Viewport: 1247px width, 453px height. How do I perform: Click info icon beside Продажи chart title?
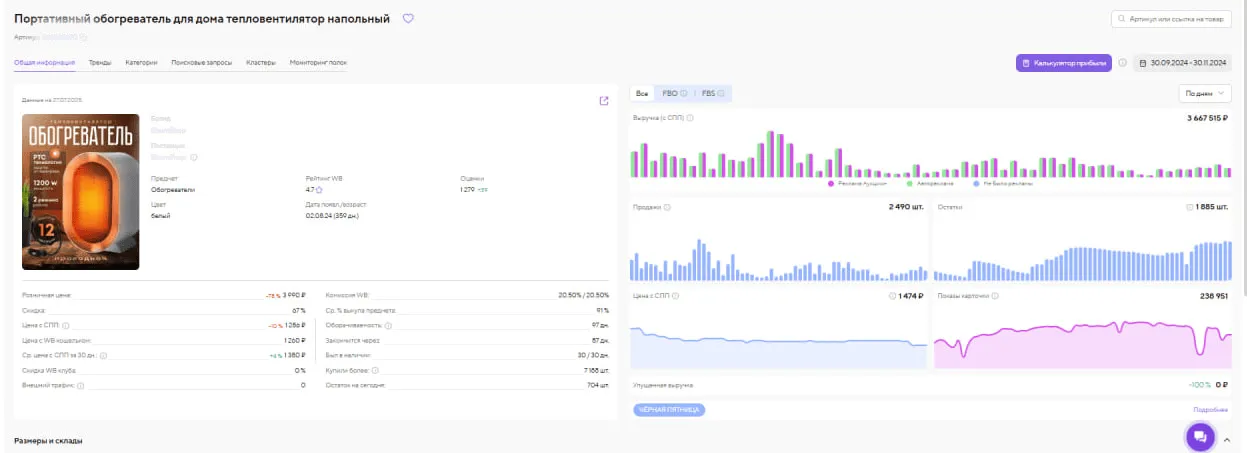(x=667, y=208)
